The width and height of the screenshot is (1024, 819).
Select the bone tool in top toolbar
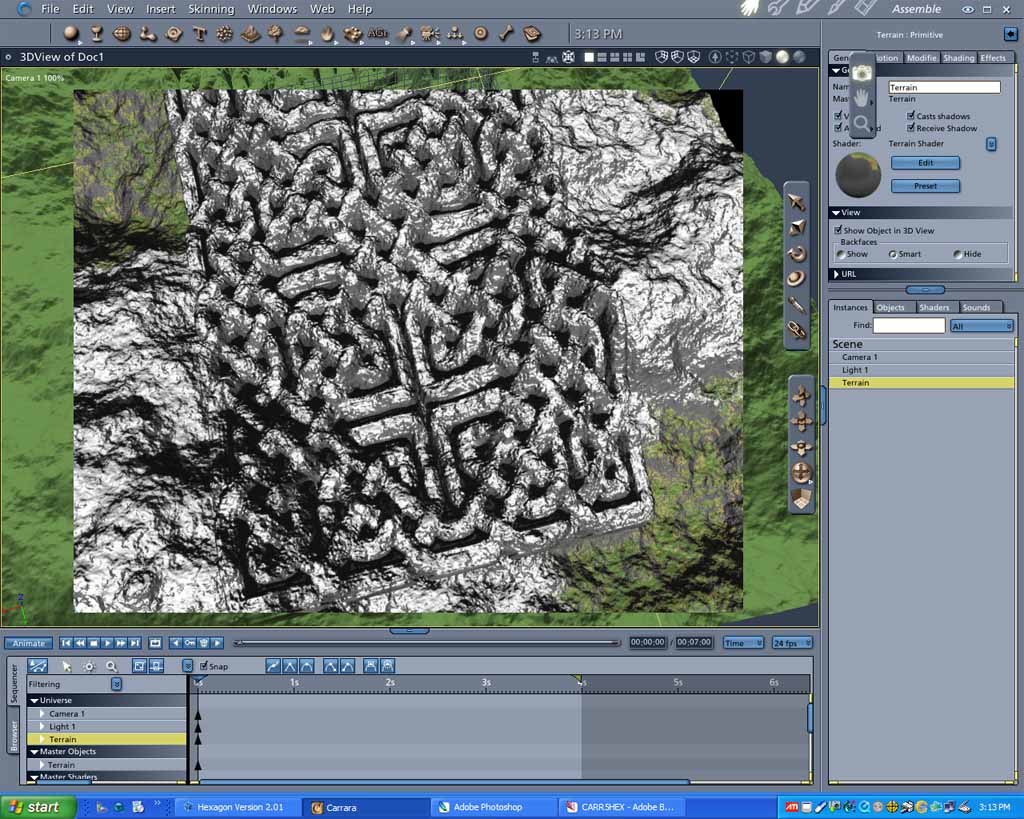(506, 33)
